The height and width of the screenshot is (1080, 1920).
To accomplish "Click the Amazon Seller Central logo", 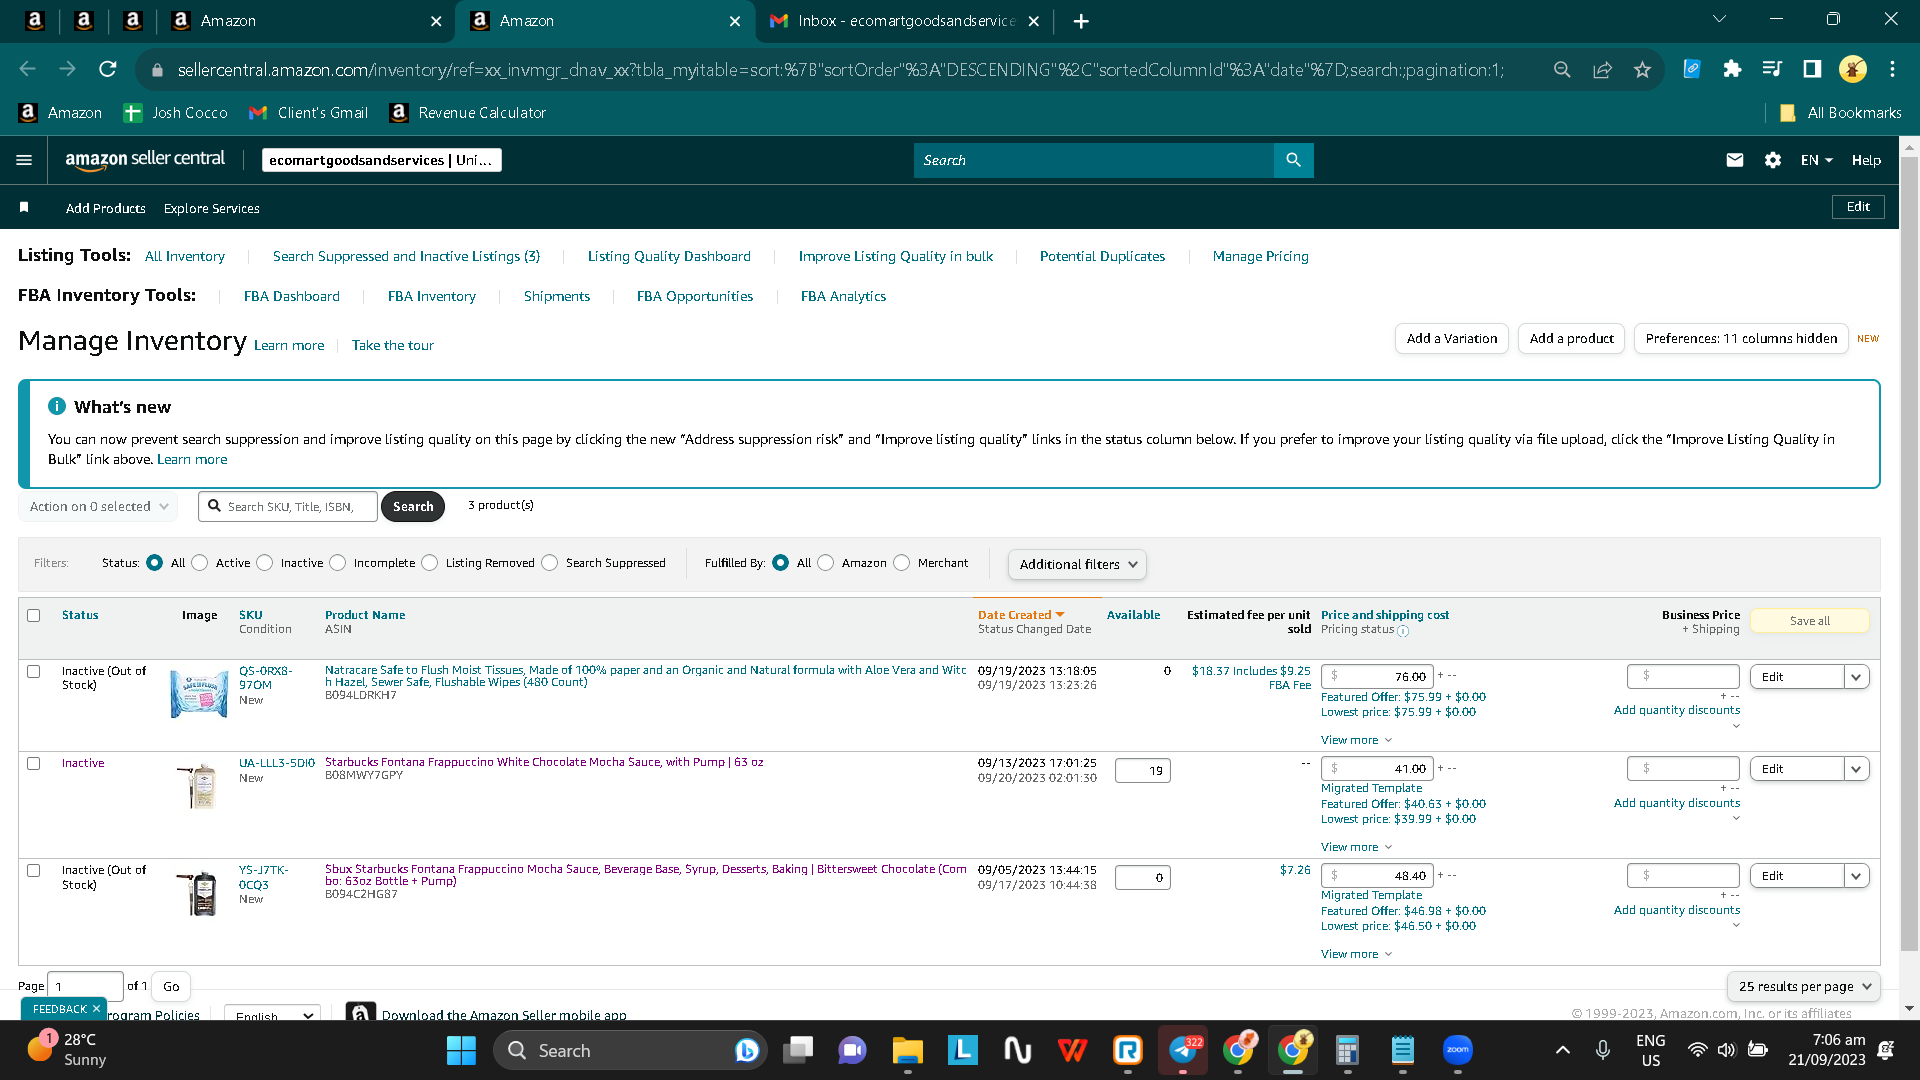I will click(x=145, y=160).
